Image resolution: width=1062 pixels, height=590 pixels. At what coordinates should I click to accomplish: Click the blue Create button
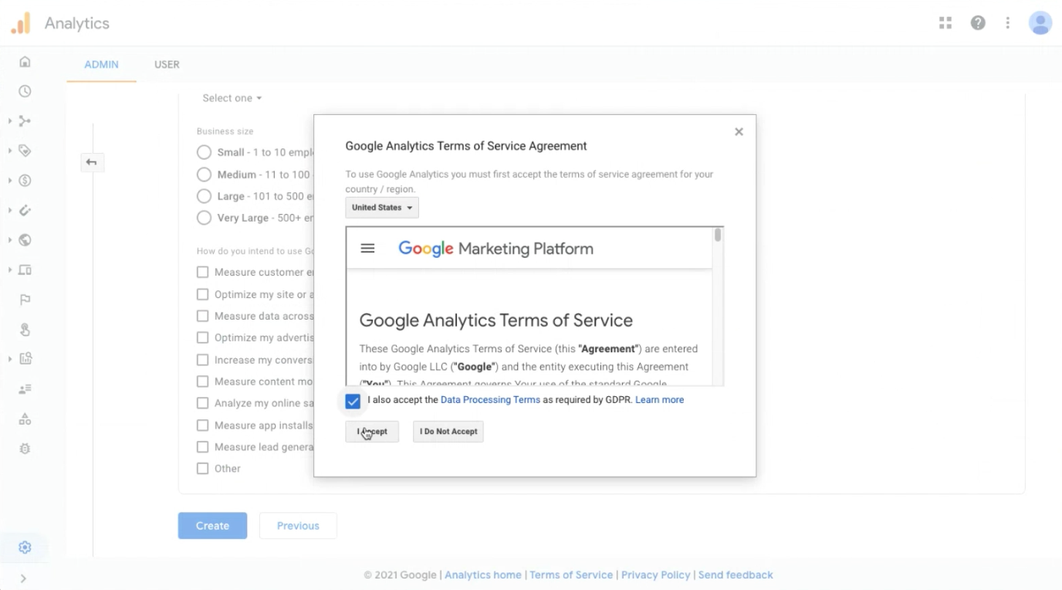213,526
